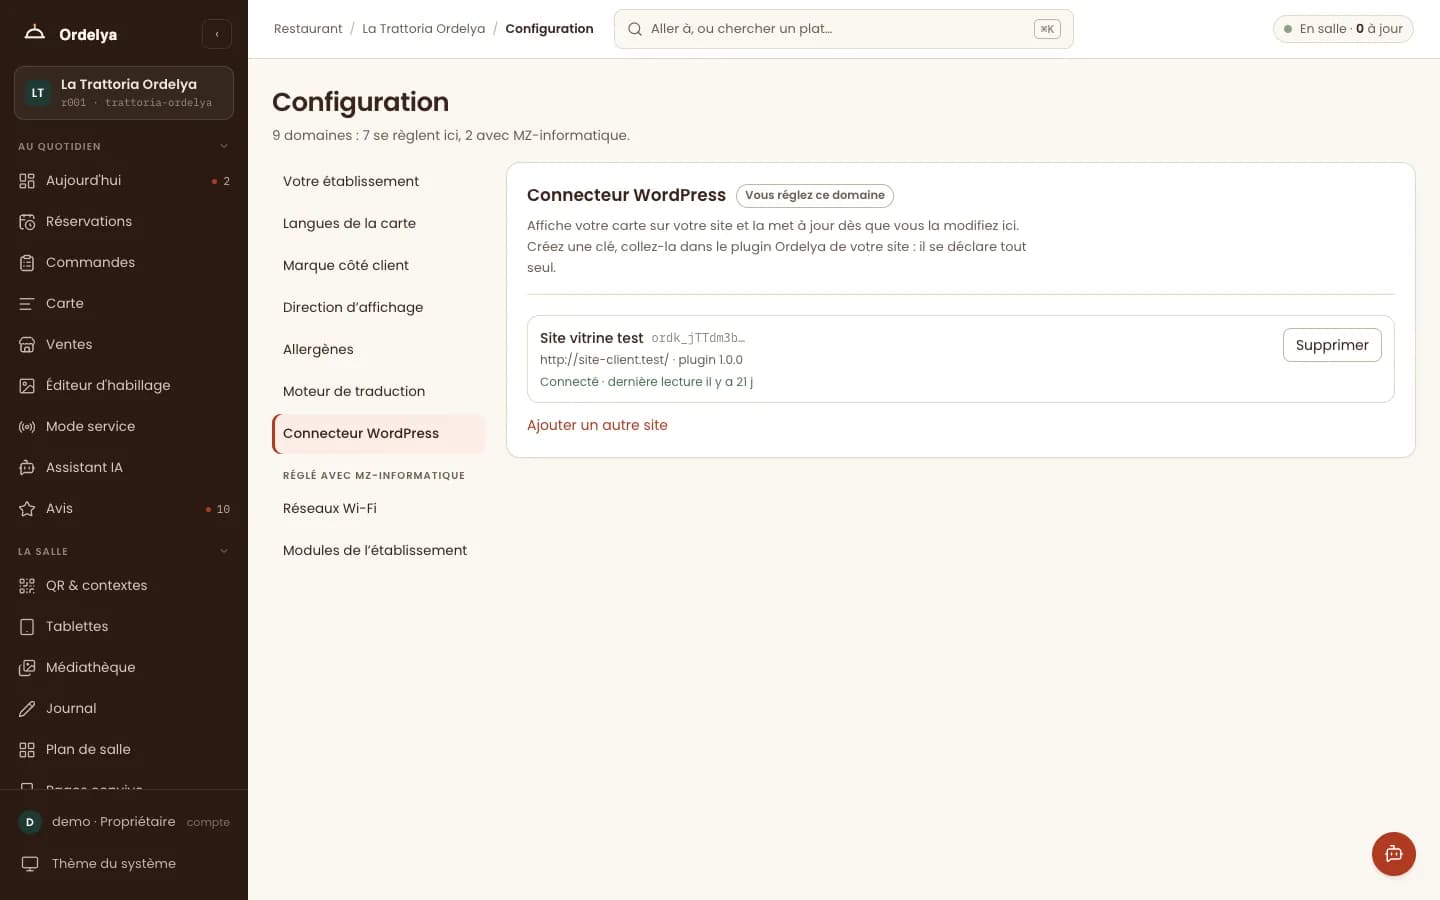Select Moteur de traduction tab

click(x=378, y=391)
